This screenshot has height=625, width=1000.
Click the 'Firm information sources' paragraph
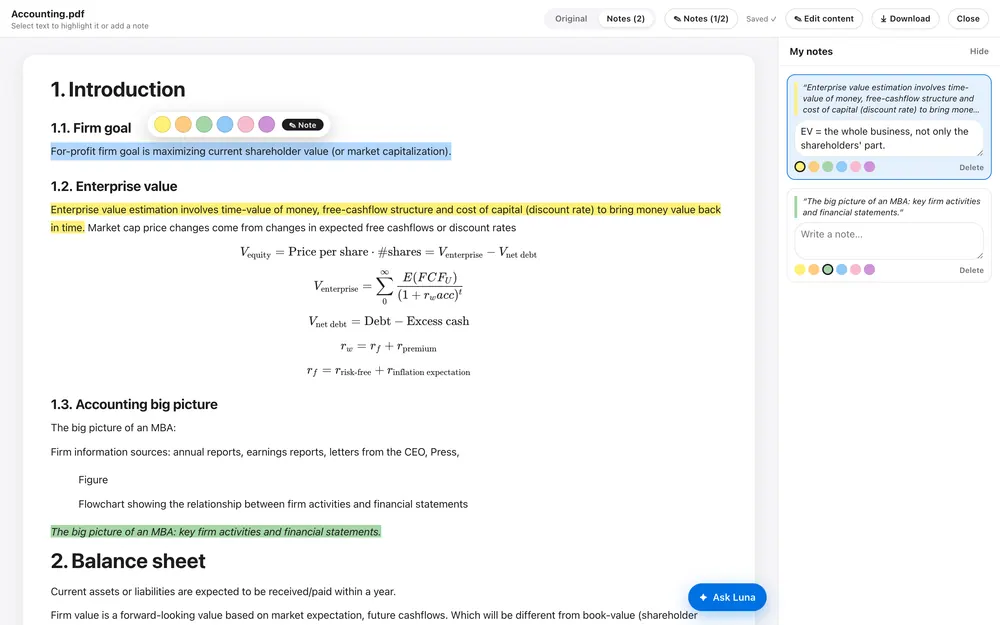[255, 452]
